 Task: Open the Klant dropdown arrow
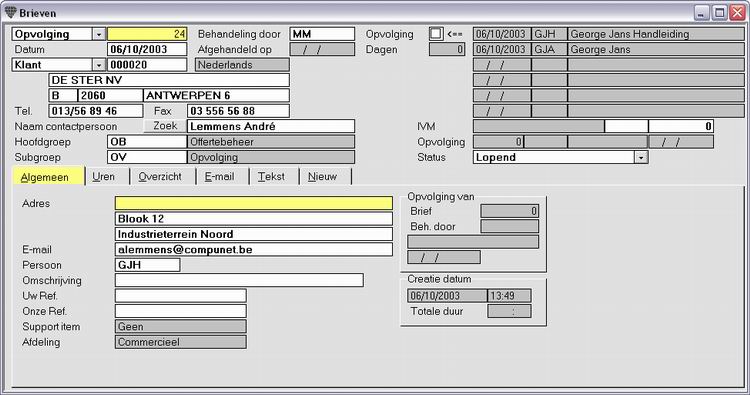click(99, 65)
